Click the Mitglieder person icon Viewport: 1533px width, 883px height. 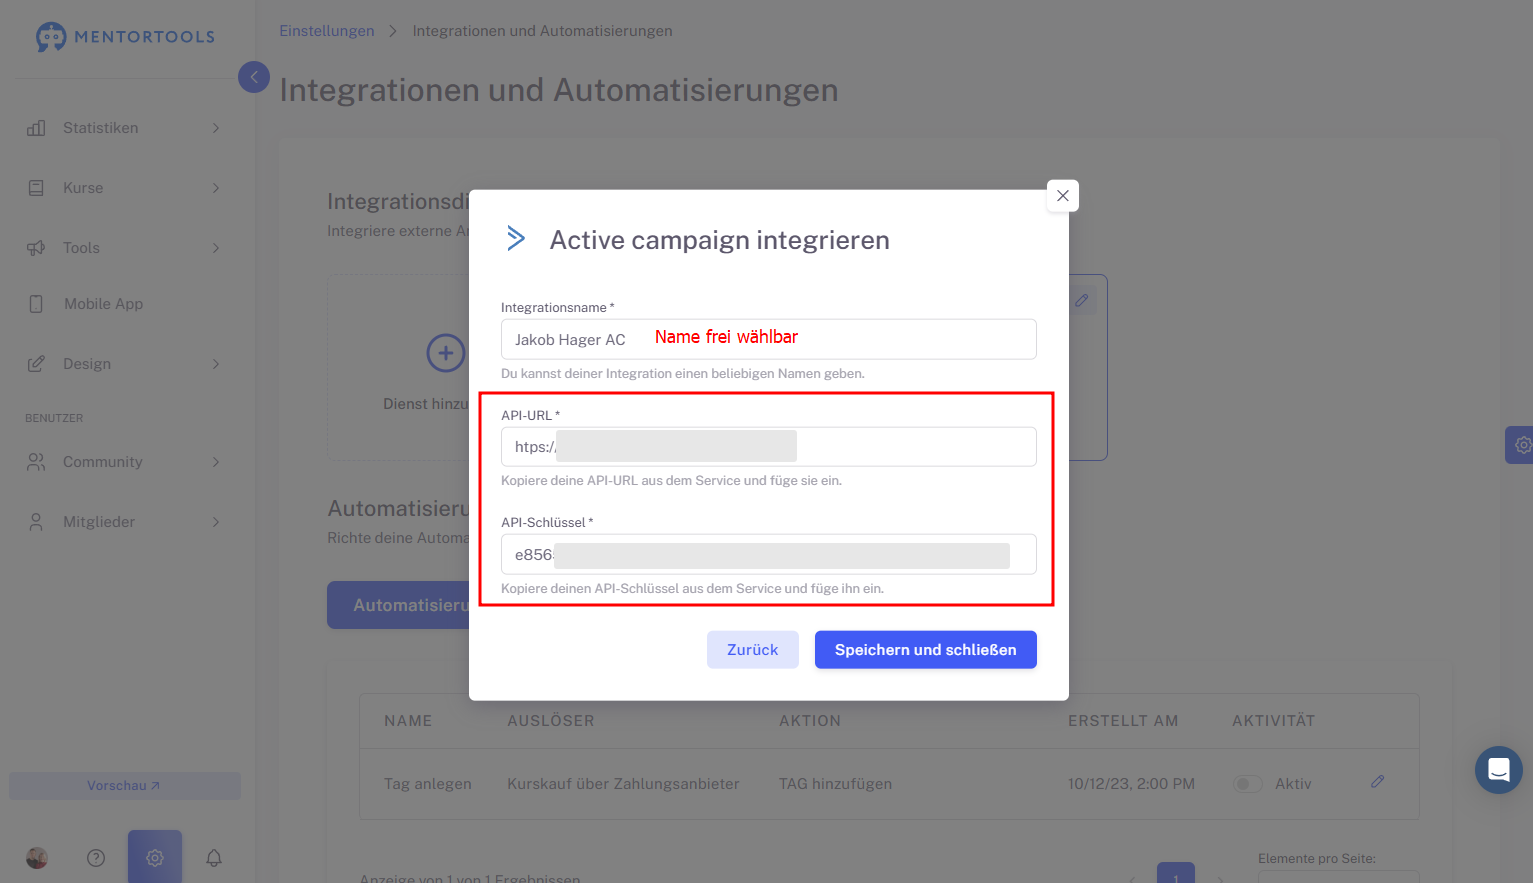(x=36, y=522)
